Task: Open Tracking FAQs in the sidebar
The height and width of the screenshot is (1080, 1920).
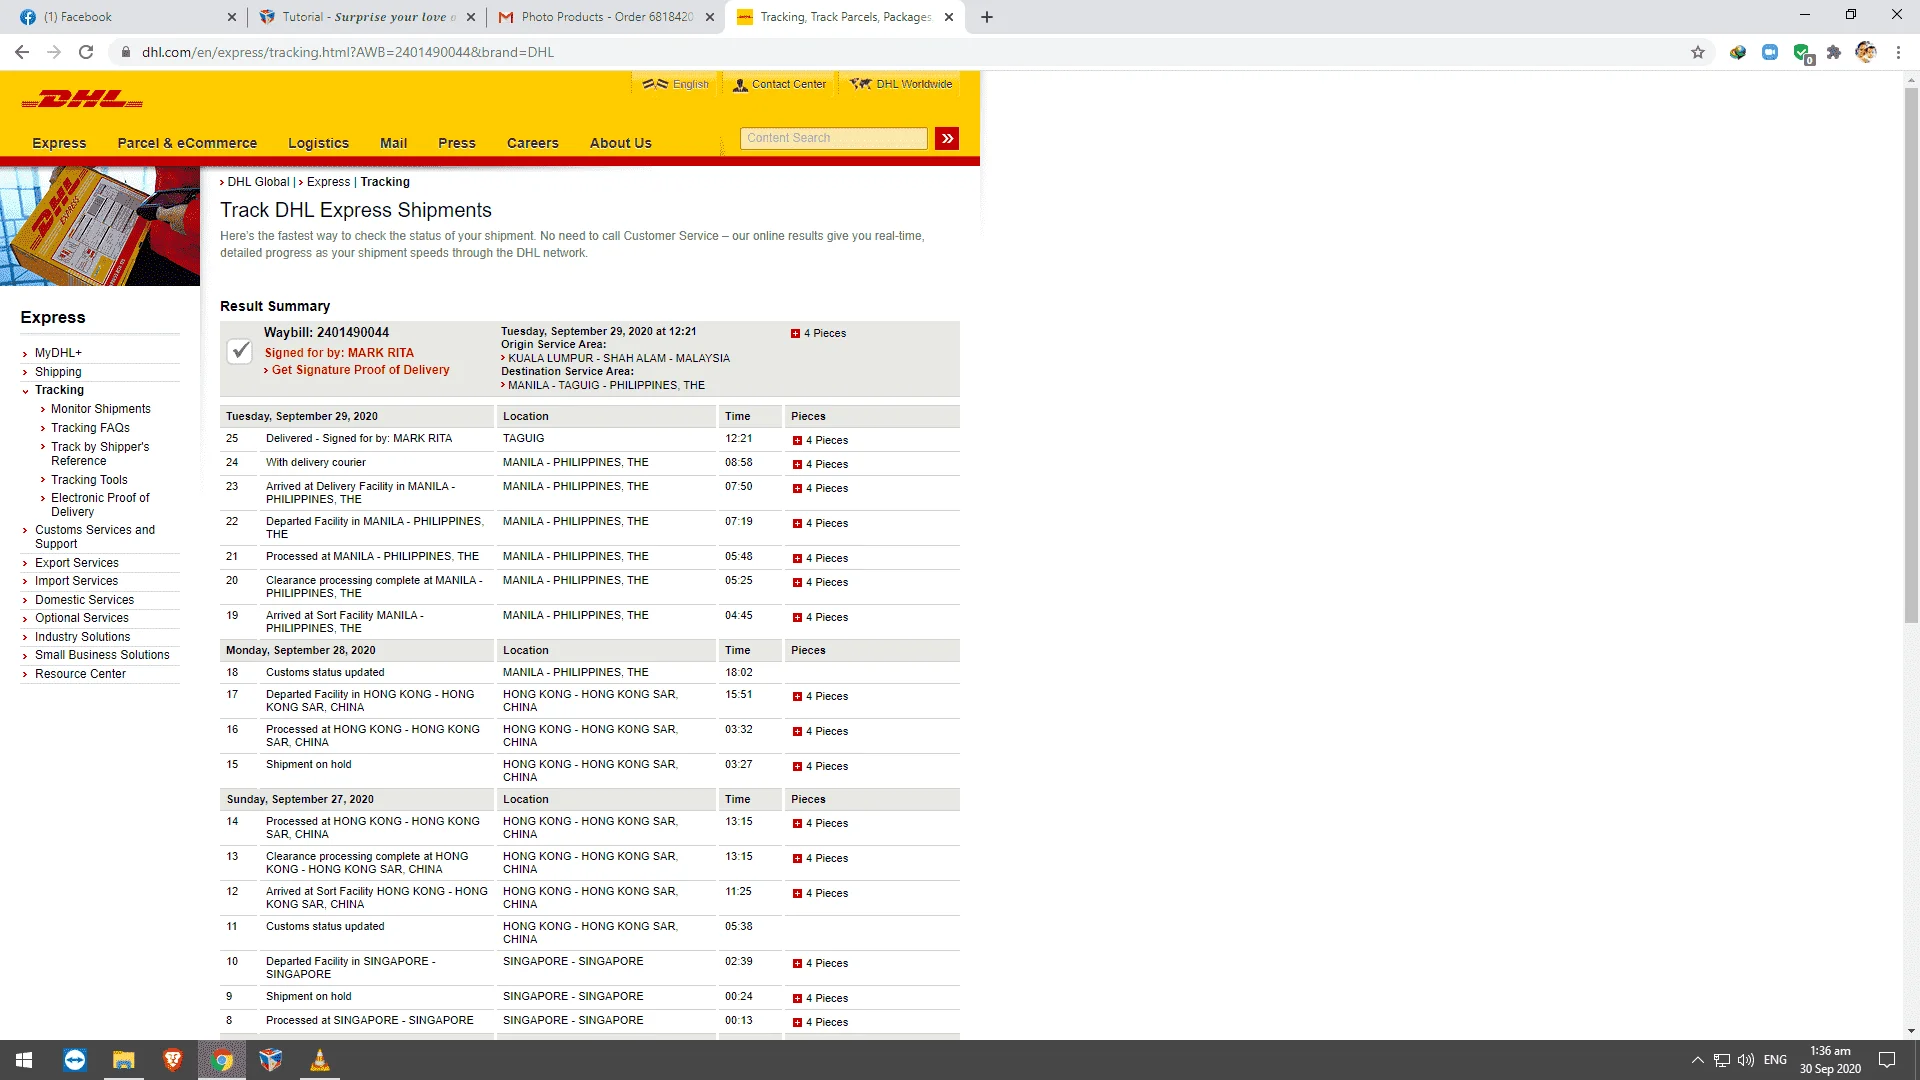Action: (x=90, y=428)
